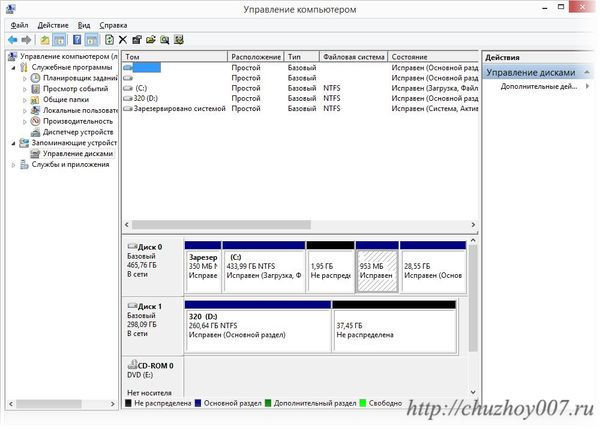This screenshot has height=429, width=600.
Task: Select Диспетчер устройств in the tree
Action: pyautogui.click(x=79, y=131)
